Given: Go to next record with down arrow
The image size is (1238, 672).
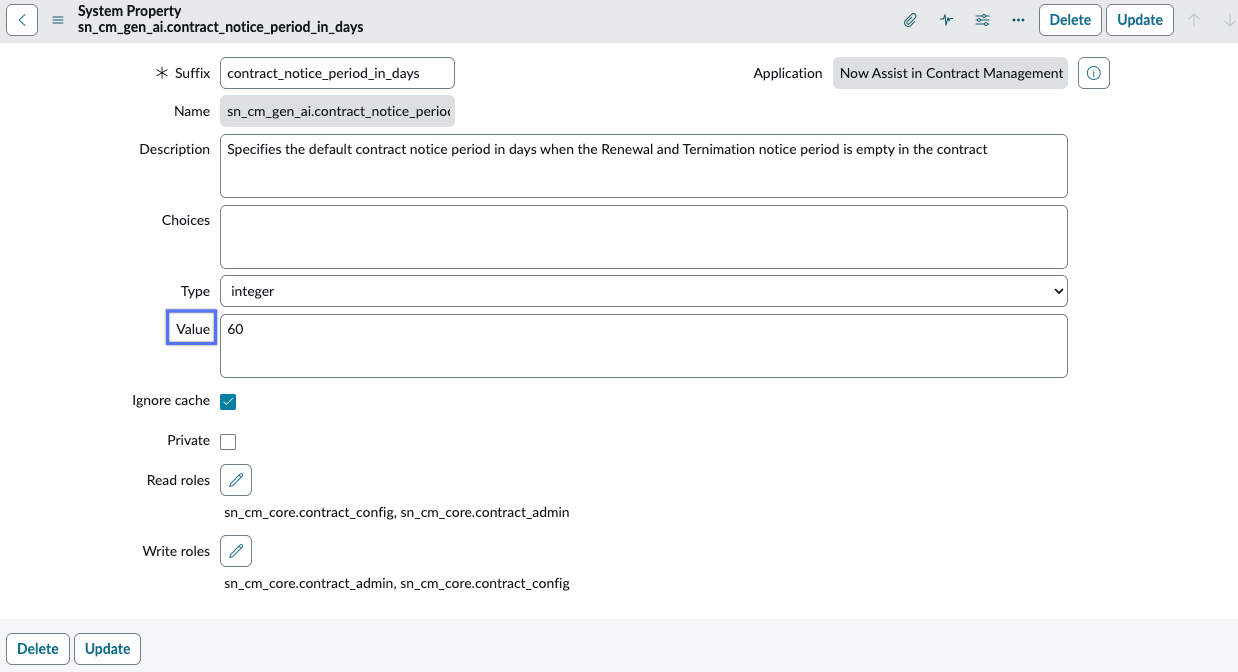Looking at the screenshot, I should coord(1229,20).
